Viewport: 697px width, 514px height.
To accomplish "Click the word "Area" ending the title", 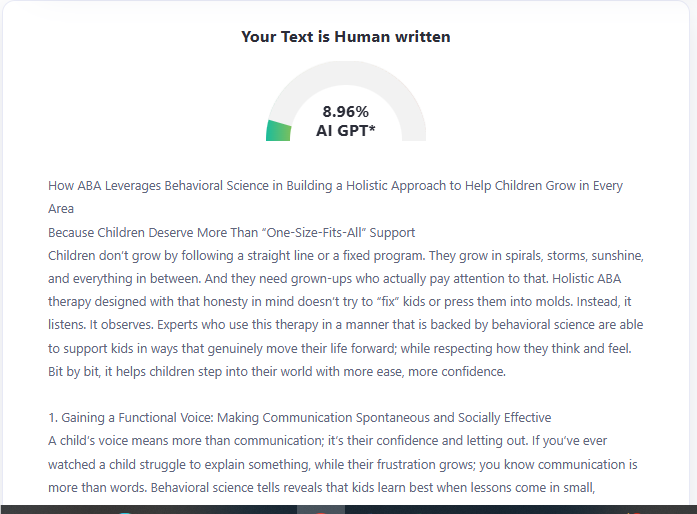I will pos(61,209).
